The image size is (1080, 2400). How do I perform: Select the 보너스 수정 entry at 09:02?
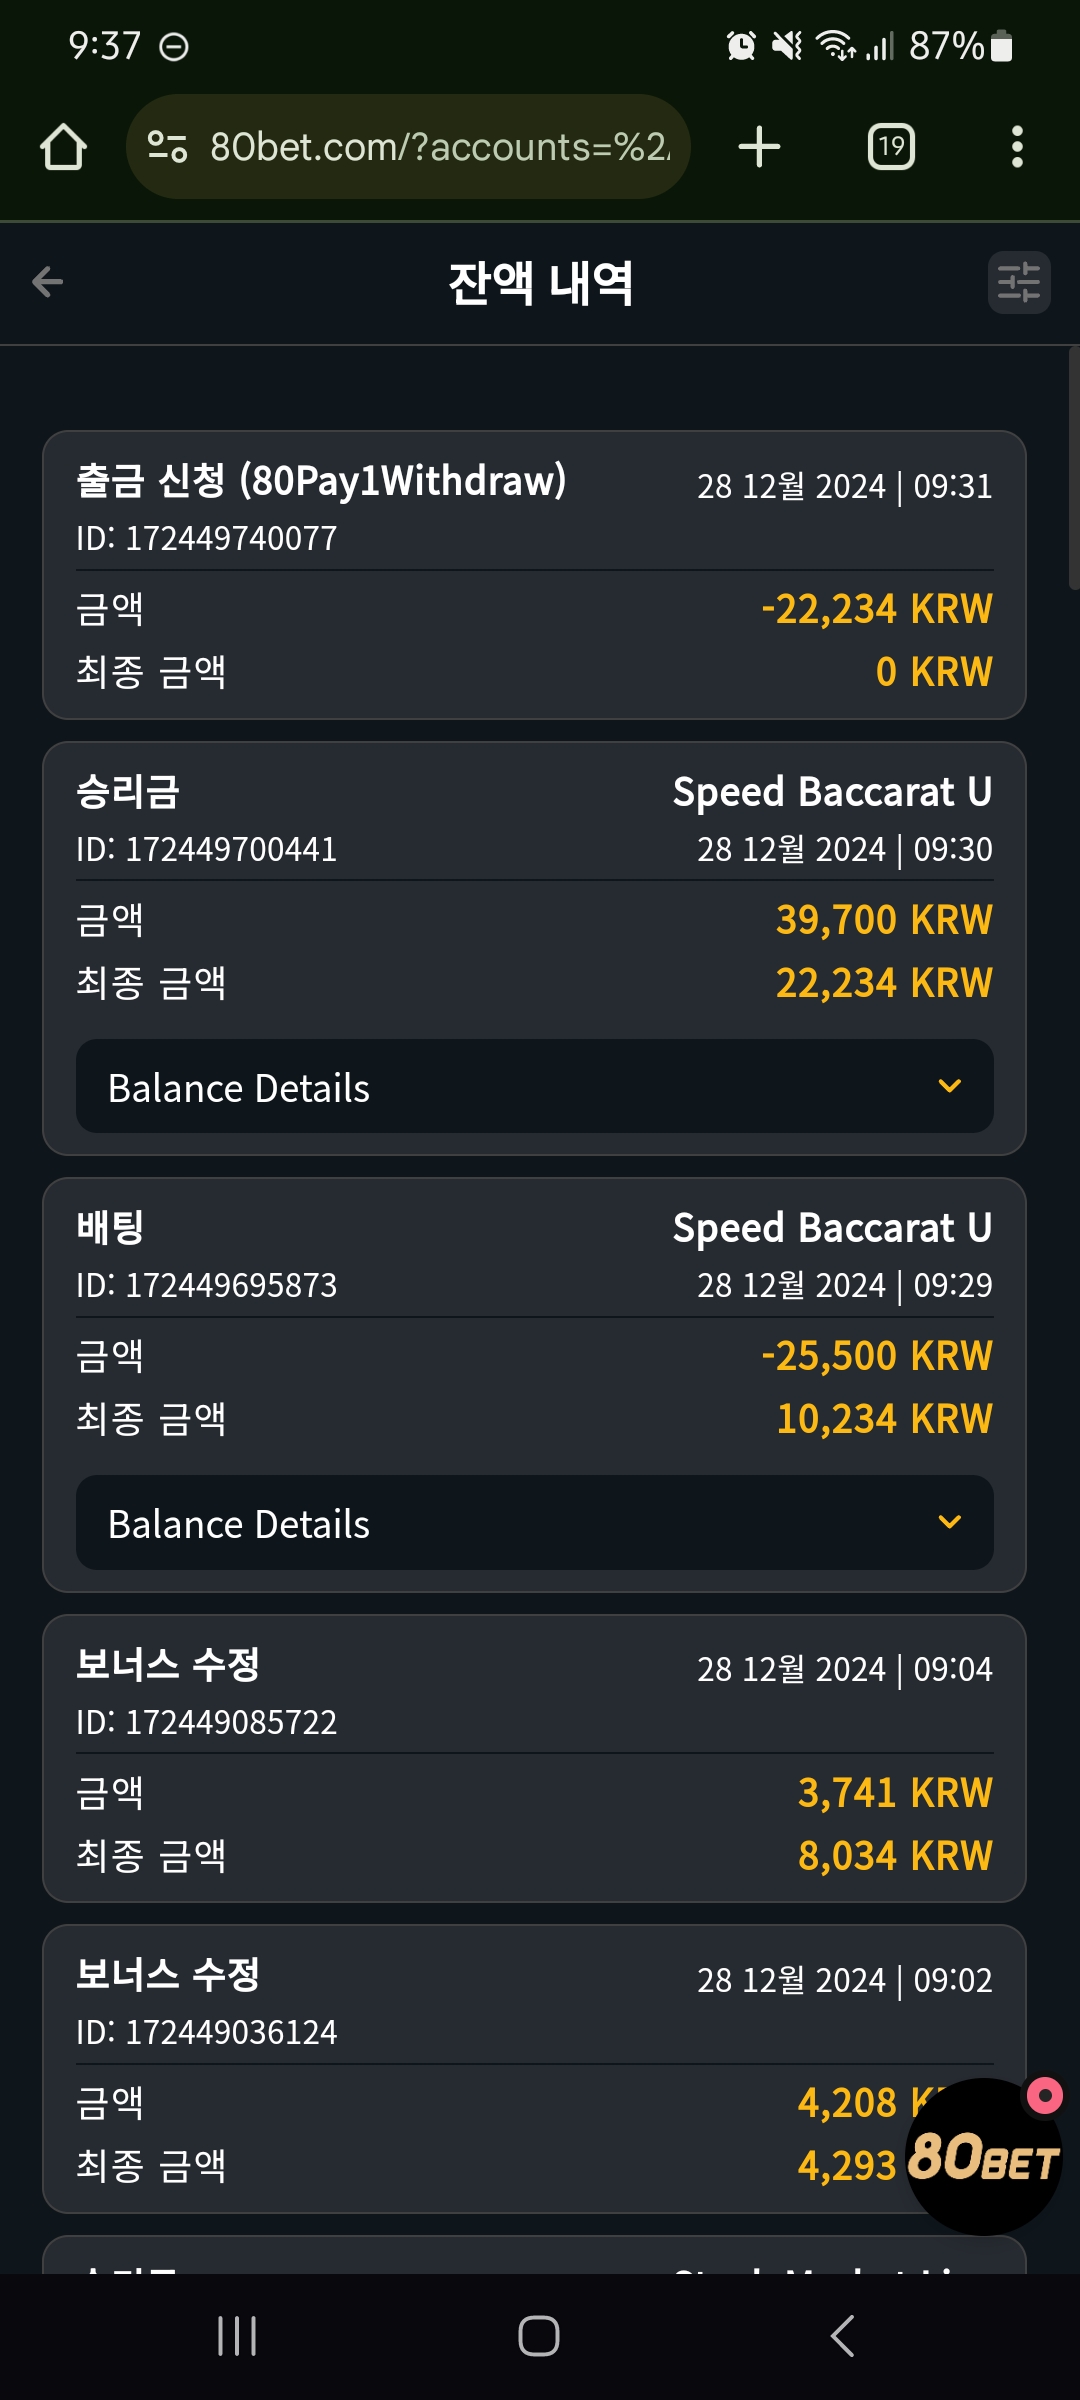[535, 2069]
